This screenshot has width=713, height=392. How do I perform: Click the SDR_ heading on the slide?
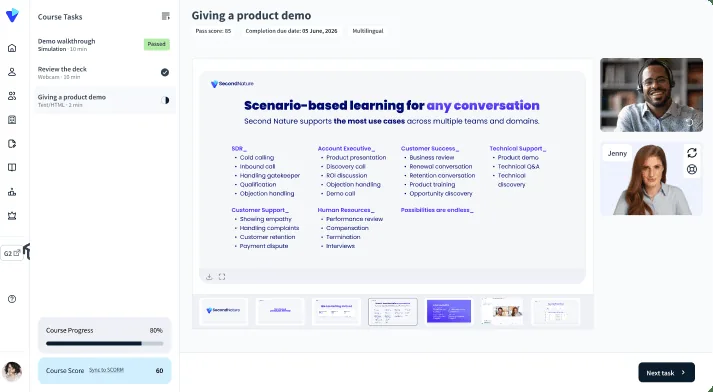tap(239, 148)
